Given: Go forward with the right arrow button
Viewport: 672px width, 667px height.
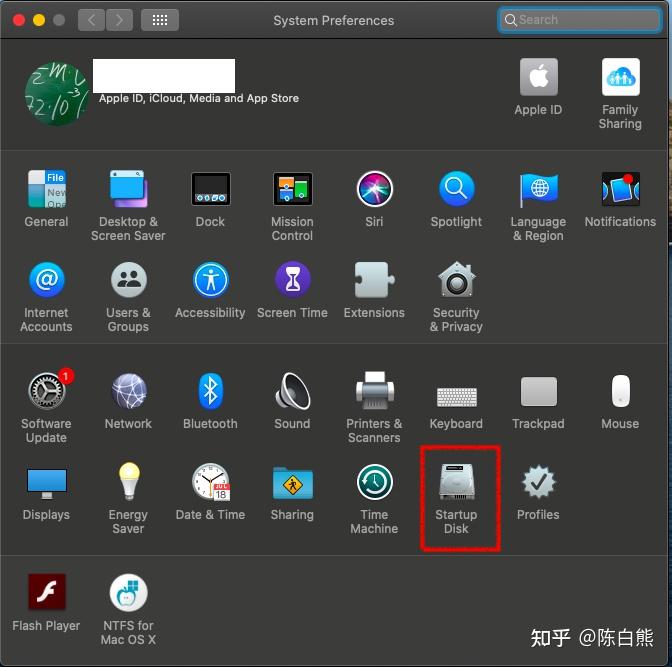Looking at the screenshot, I should (119, 20).
